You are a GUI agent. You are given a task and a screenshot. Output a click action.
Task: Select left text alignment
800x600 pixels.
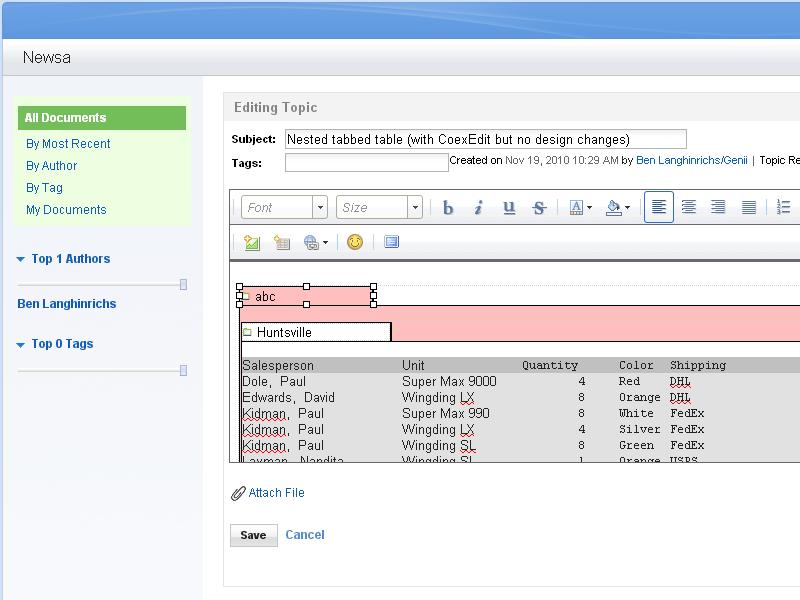(x=659, y=208)
